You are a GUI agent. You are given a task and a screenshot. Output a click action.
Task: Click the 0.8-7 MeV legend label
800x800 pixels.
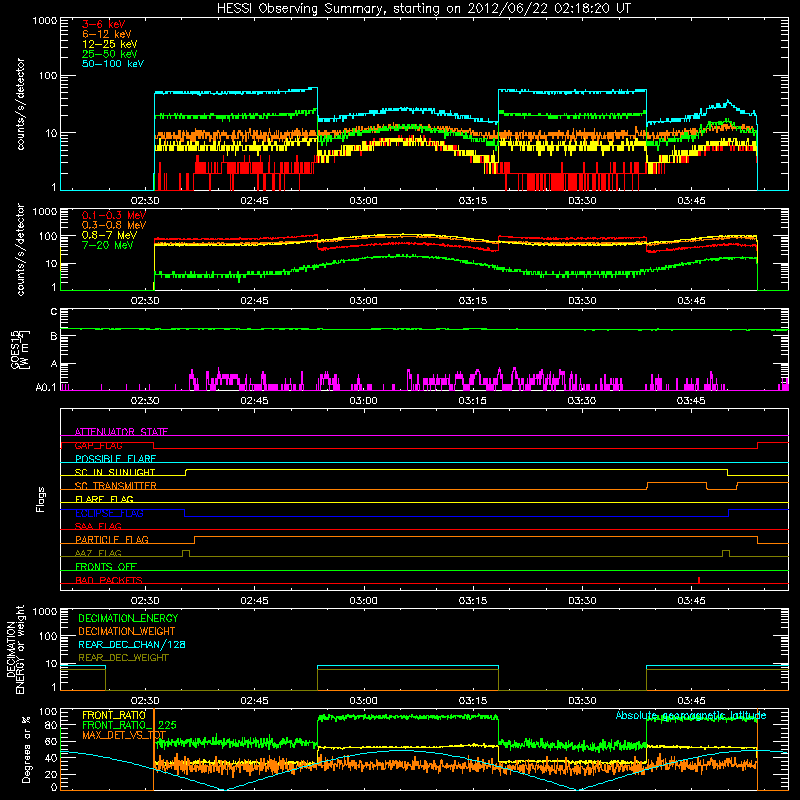coord(109,235)
